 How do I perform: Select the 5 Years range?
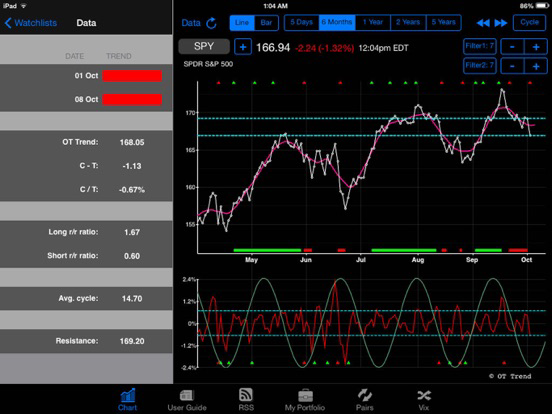tap(444, 22)
